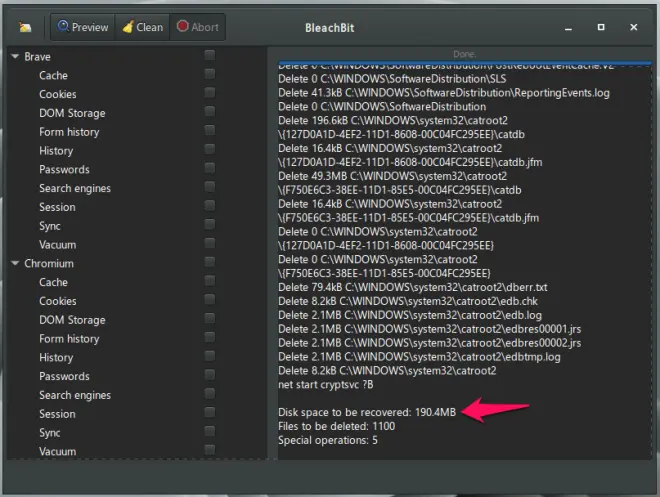660x497 pixels.
Task: Open the BleachBit application menu icon
Action: (x=25, y=27)
